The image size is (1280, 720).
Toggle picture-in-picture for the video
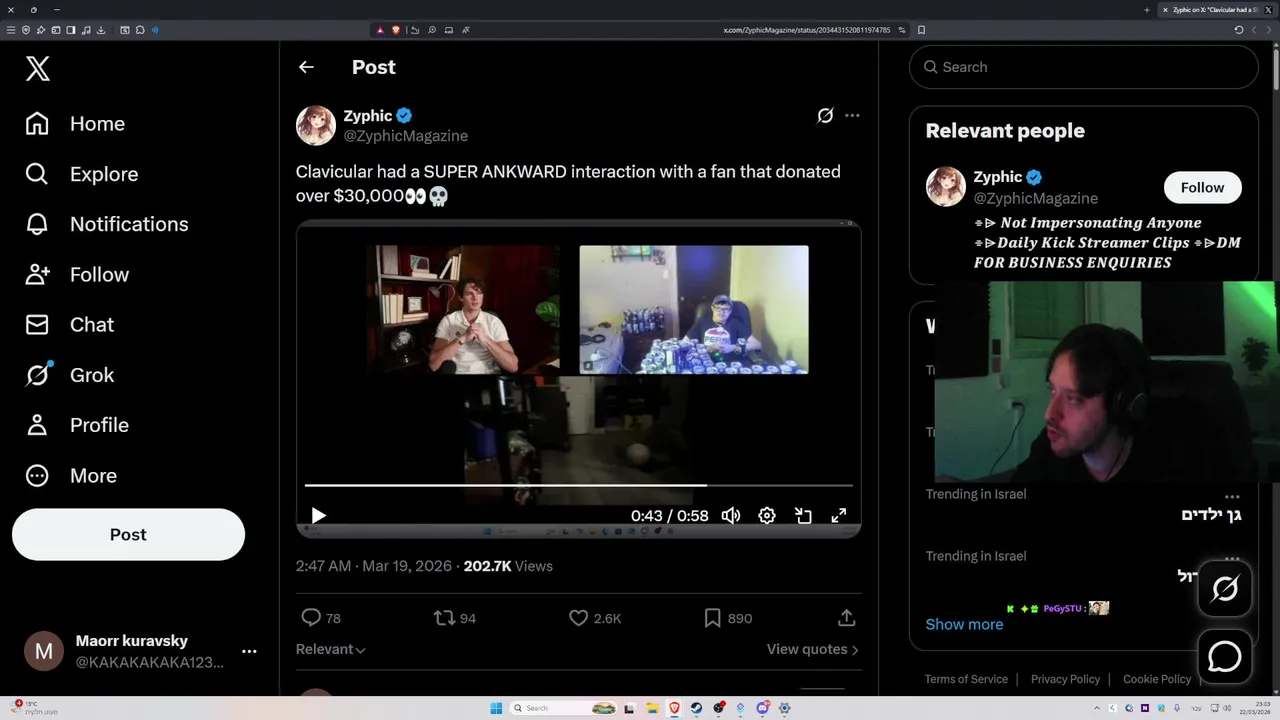pyautogui.click(x=803, y=516)
